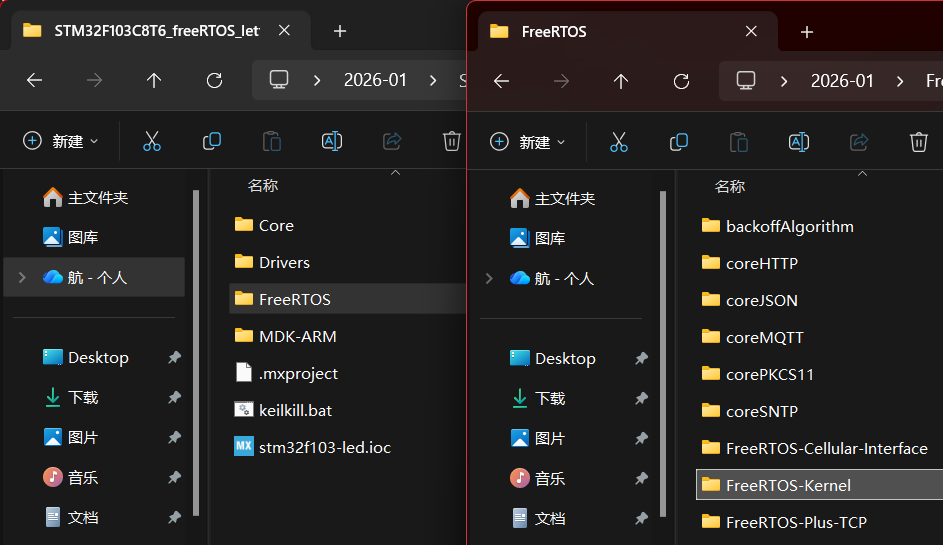Click Copy icon in left window toolbar
The width and height of the screenshot is (943, 545).
(212, 141)
